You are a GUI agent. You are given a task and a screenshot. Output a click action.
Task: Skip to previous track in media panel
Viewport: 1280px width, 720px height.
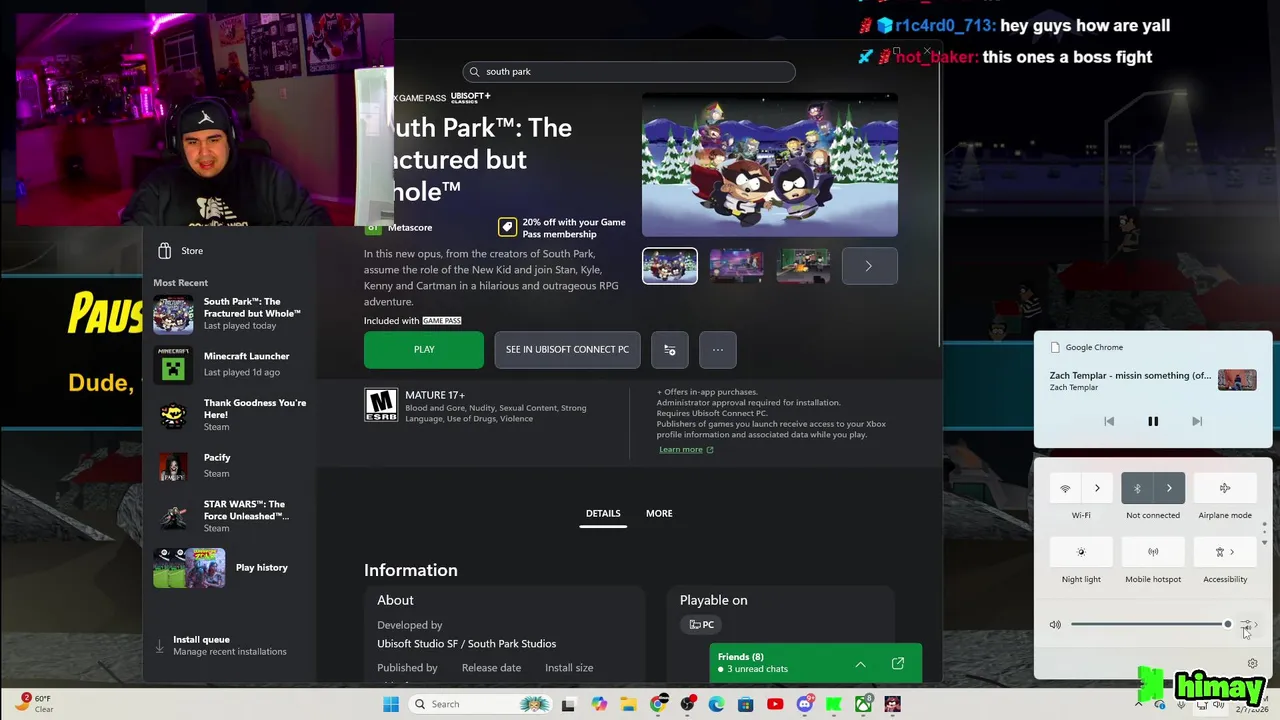(x=1109, y=421)
